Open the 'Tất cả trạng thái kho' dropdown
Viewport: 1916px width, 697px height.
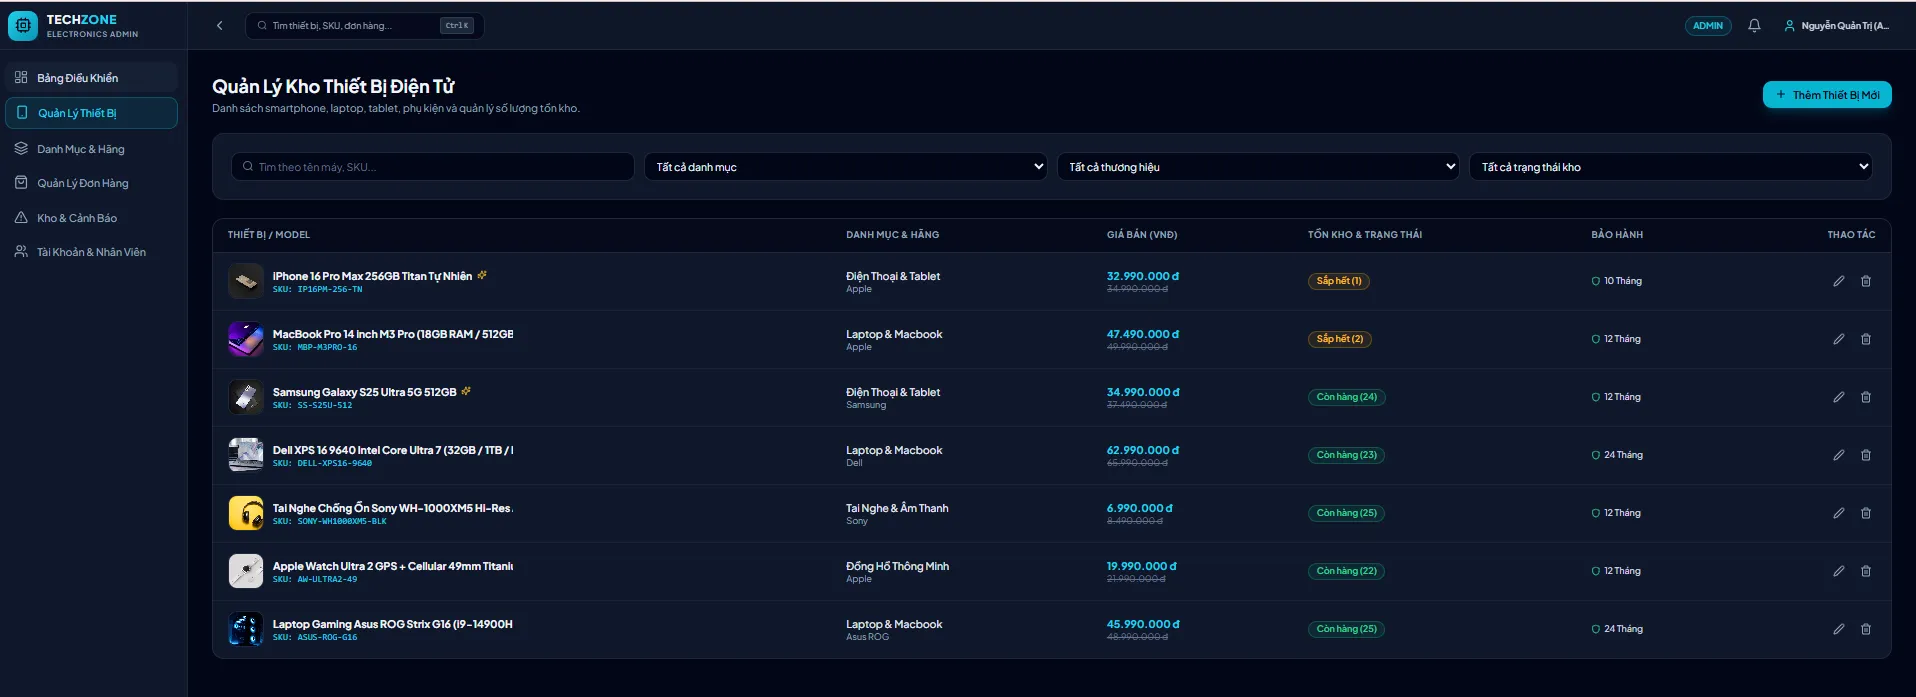[x=1671, y=167]
